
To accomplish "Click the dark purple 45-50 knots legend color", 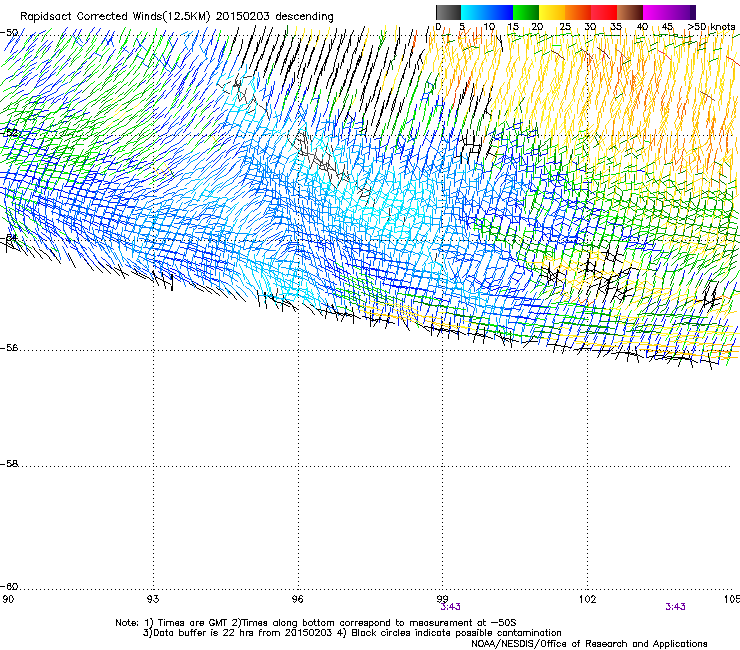I will (x=682, y=12).
